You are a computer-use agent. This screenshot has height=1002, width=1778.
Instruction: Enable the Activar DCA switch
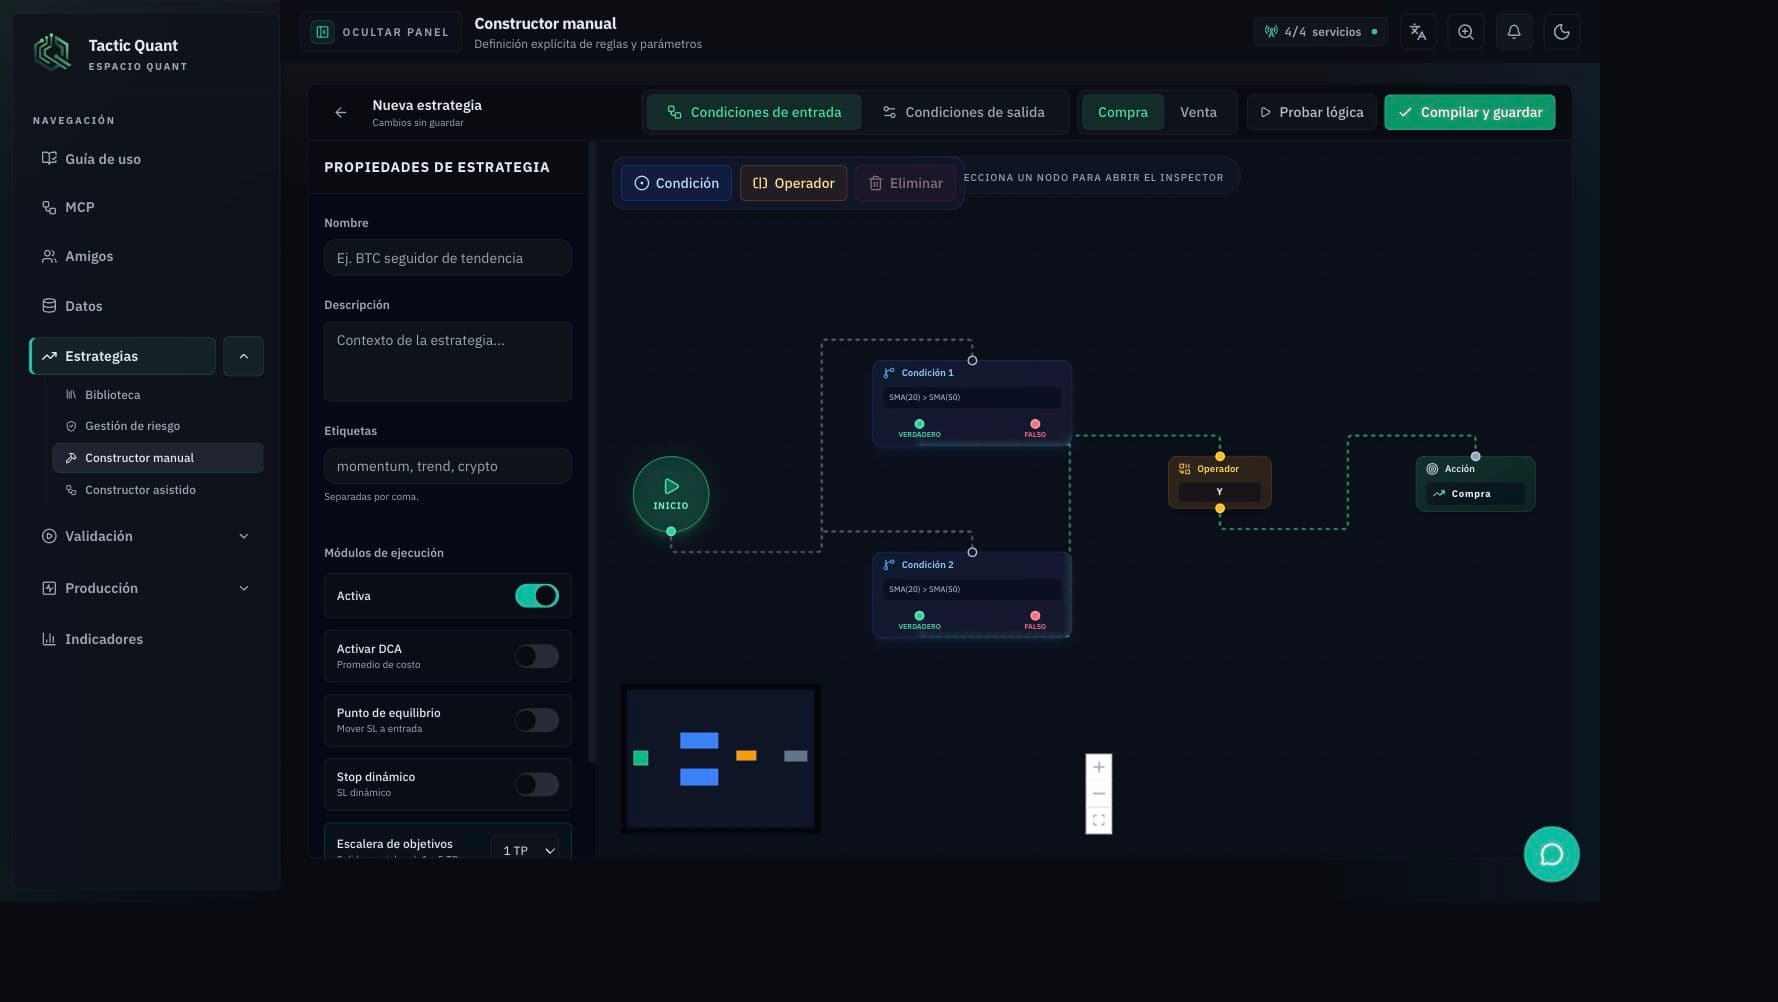click(537, 656)
